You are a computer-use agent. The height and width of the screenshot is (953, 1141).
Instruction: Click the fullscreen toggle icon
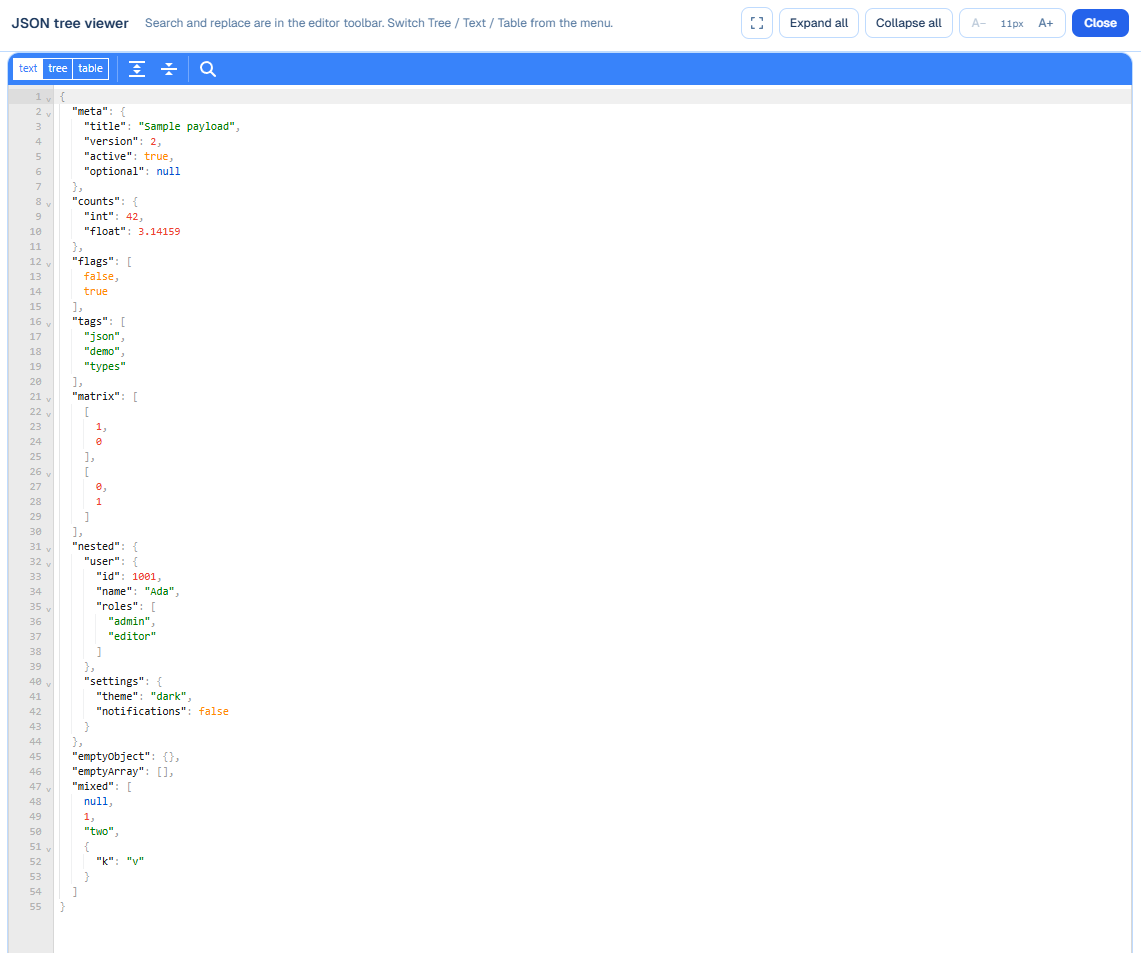[x=757, y=23]
